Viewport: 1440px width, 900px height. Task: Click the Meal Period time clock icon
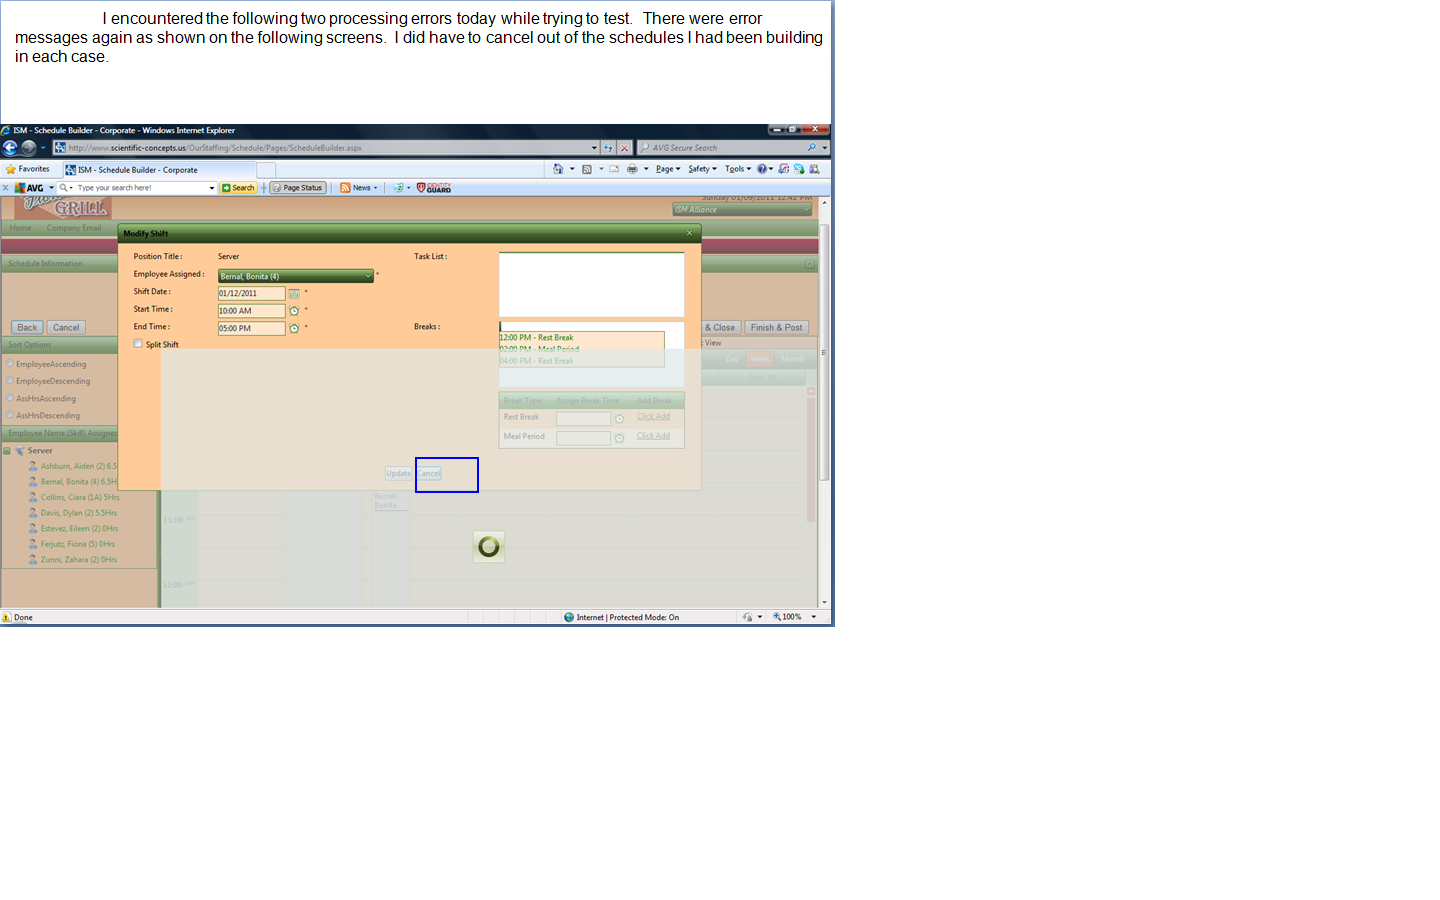click(x=619, y=438)
